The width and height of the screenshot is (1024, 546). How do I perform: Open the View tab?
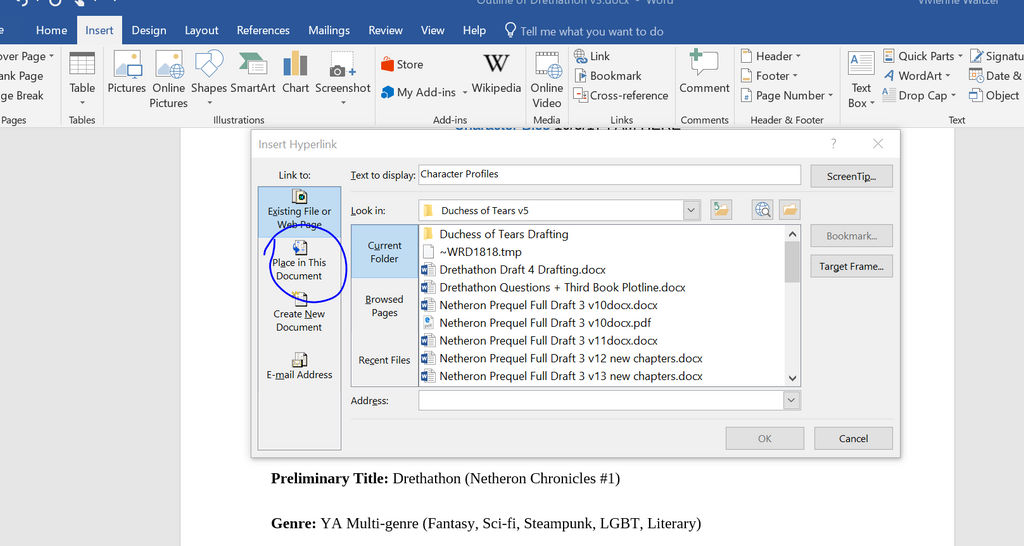tap(432, 30)
